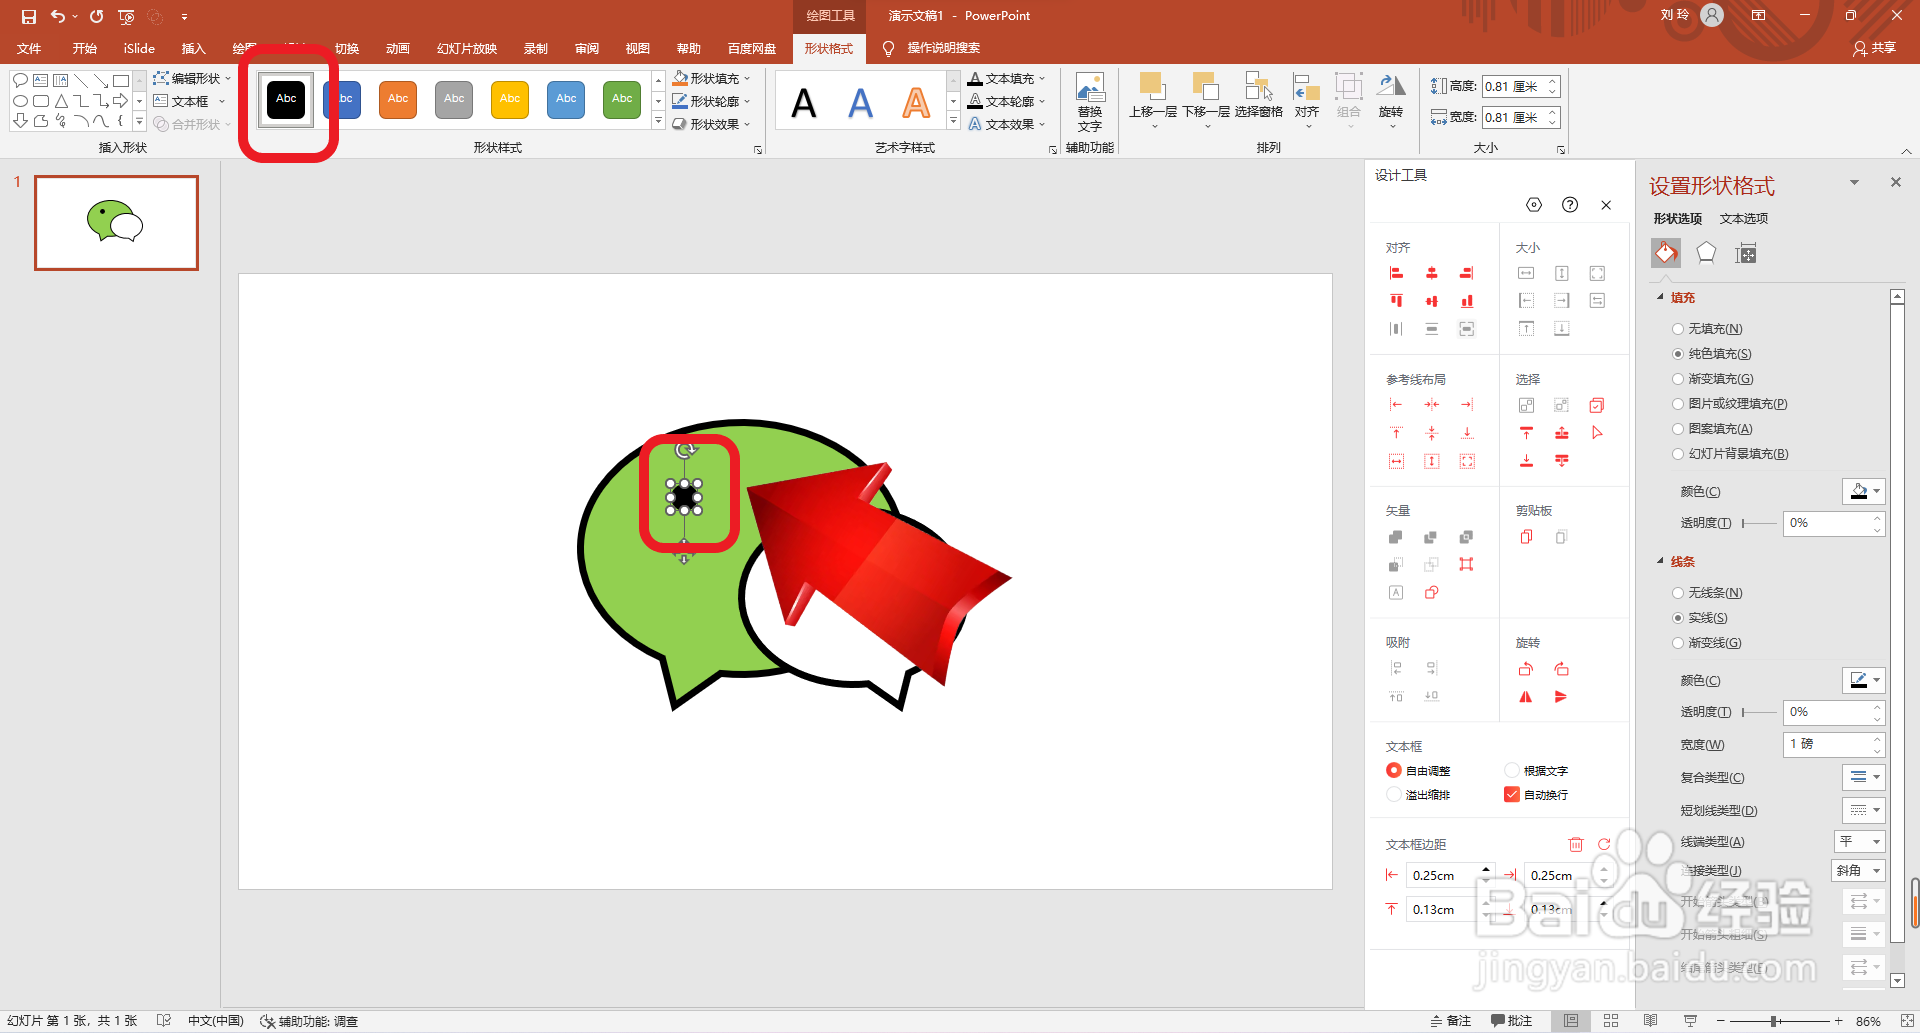
Task: Open 幻灯片放映 ribbon tab
Action: coord(467,48)
